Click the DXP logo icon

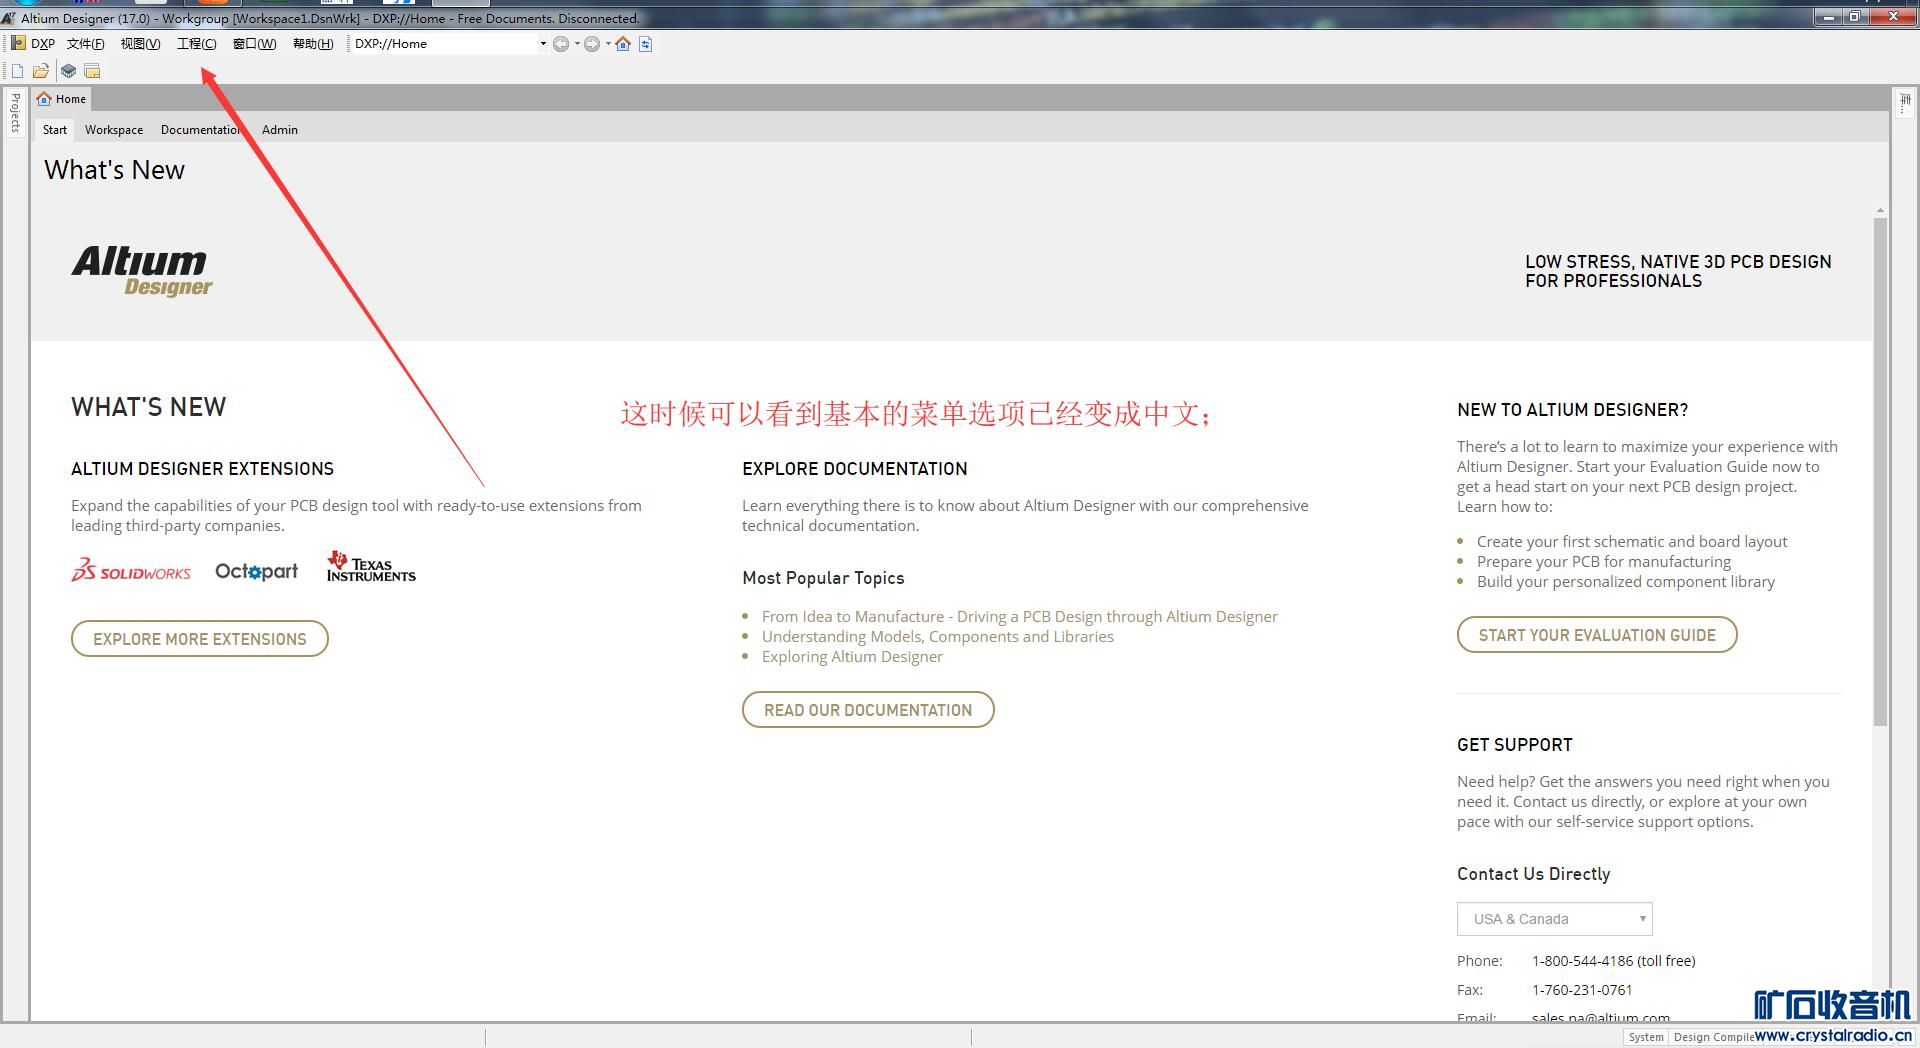pyautogui.click(x=18, y=43)
